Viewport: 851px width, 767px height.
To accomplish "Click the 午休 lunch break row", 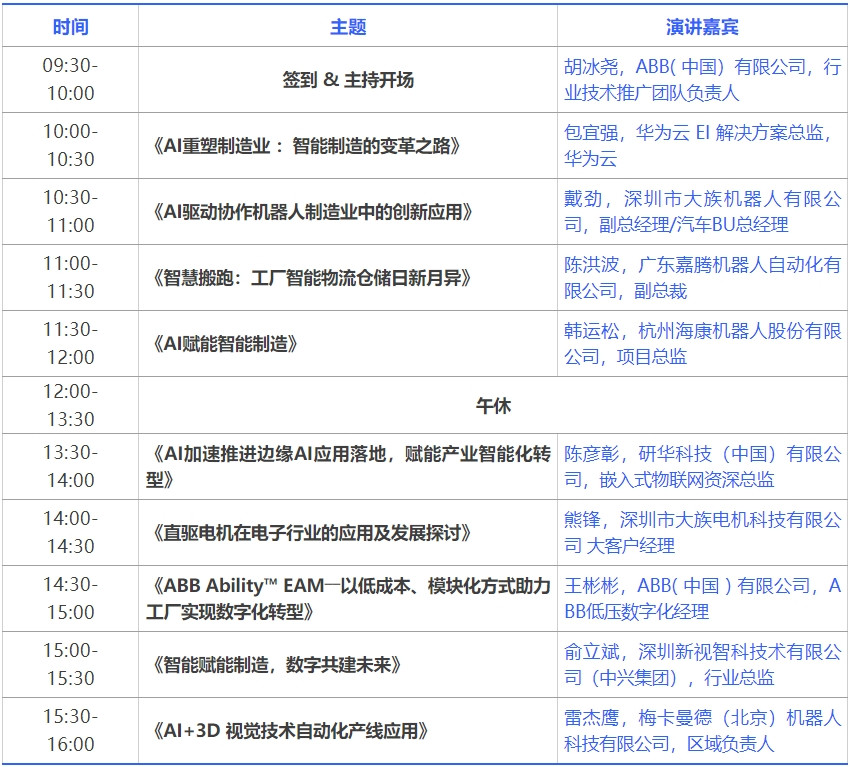I will point(493,405).
